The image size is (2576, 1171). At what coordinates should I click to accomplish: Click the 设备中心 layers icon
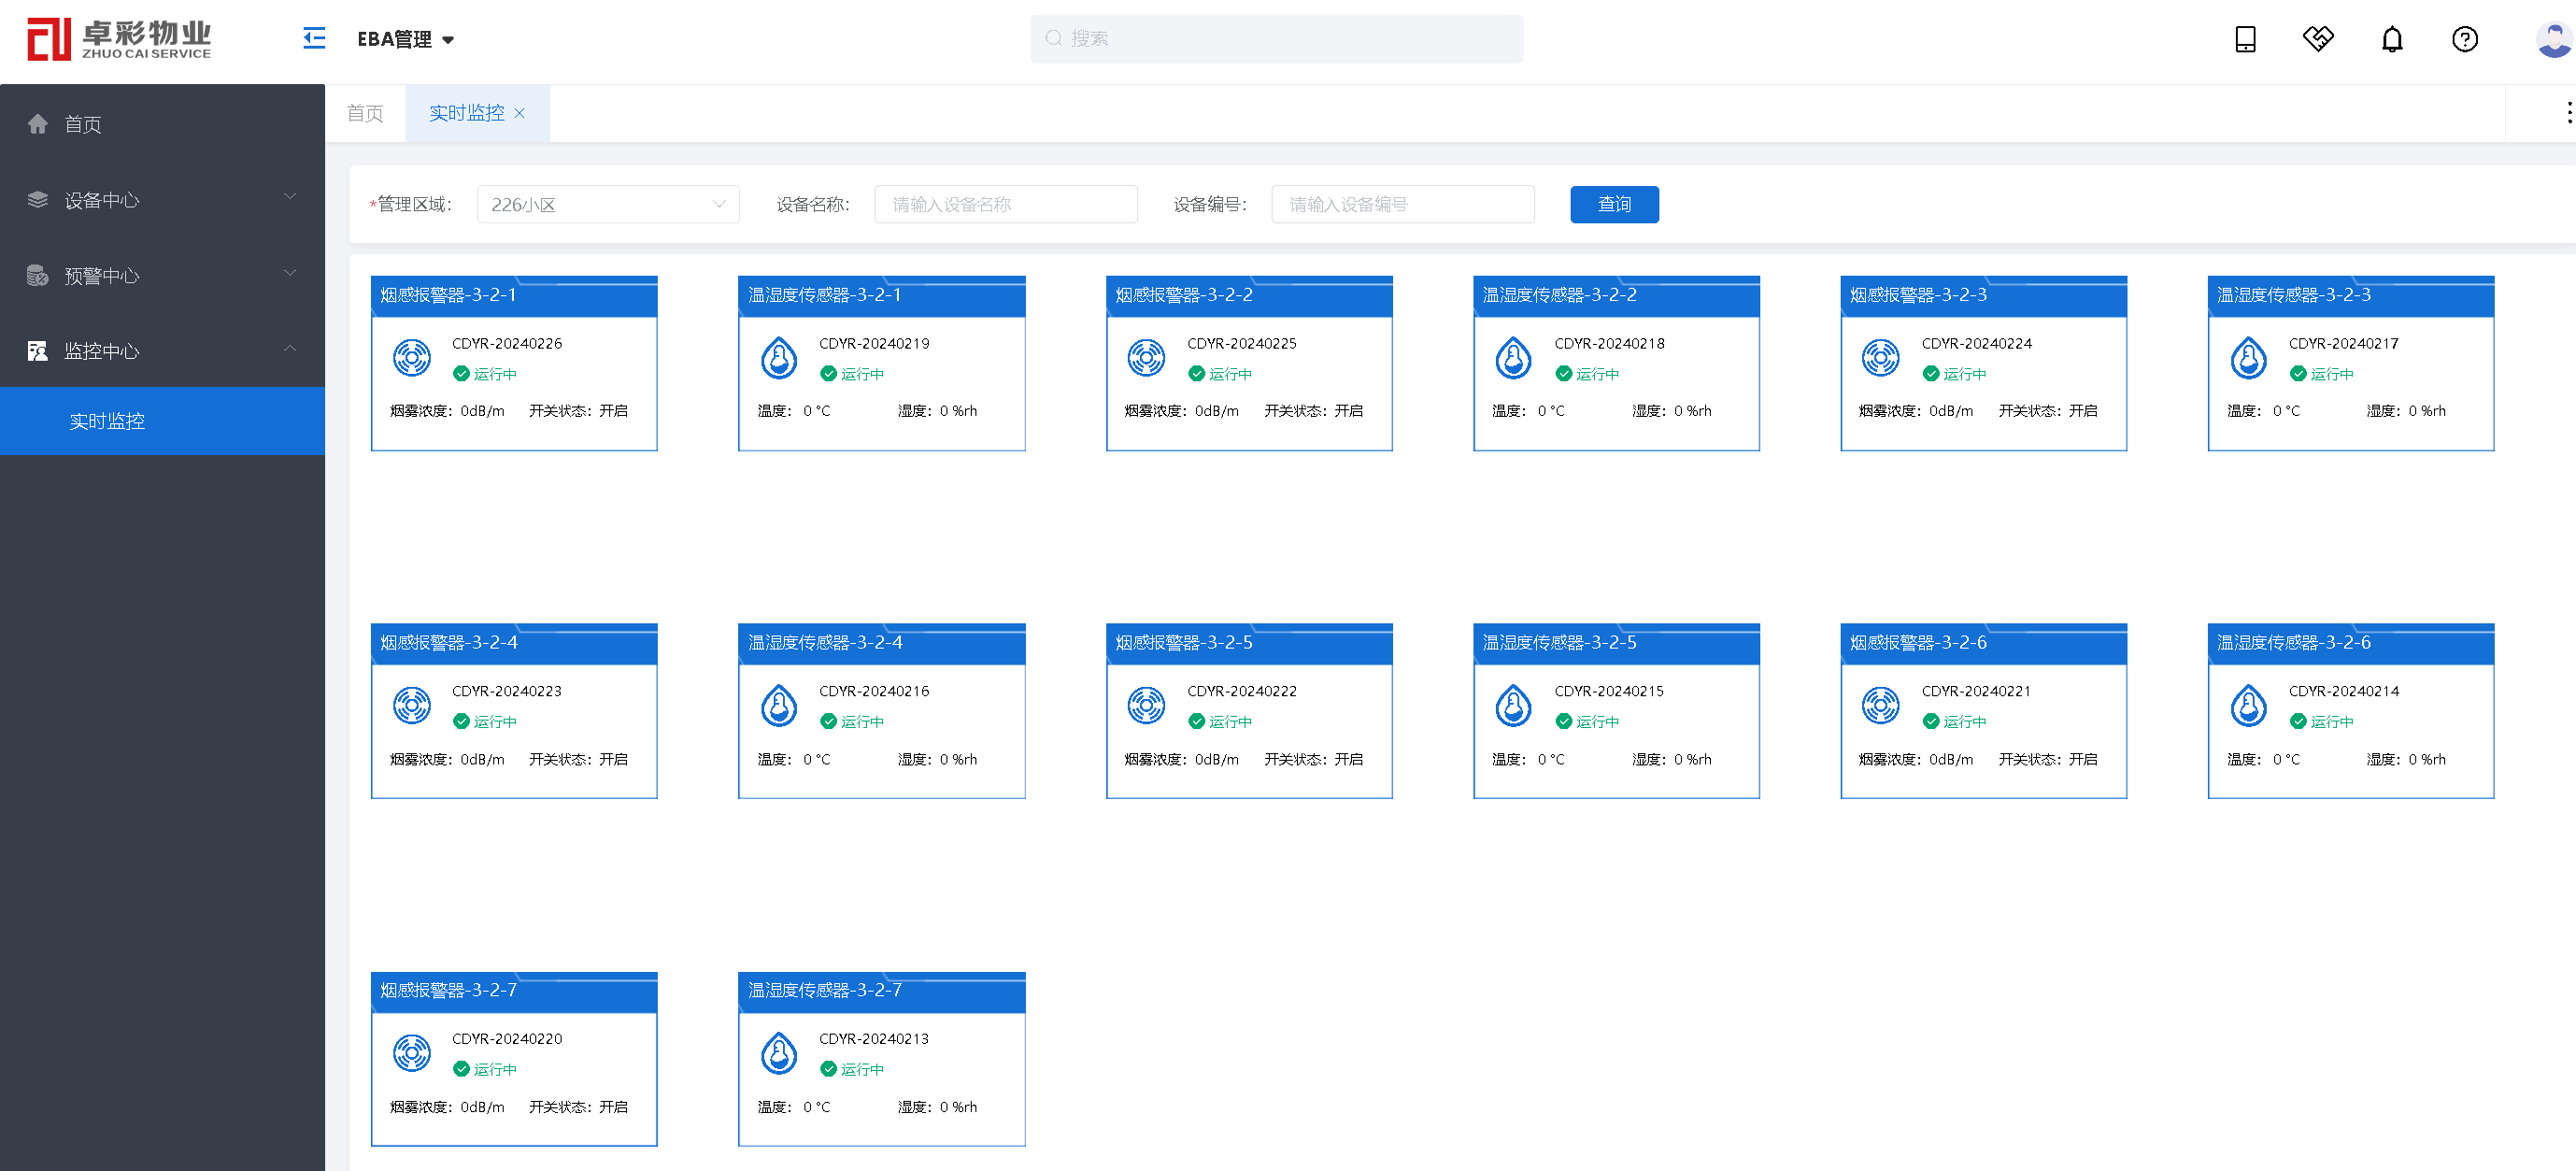click(x=38, y=200)
